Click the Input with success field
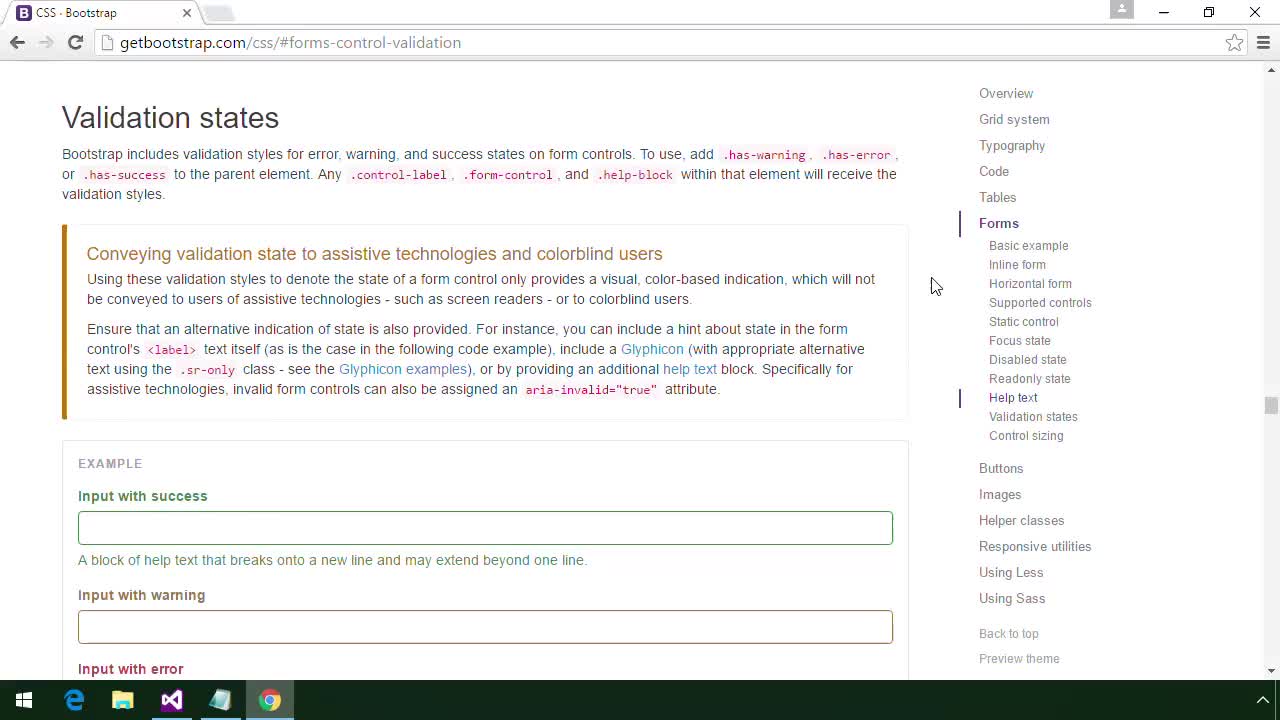This screenshot has width=1280, height=720. pyautogui.click(x=485, y=528)
